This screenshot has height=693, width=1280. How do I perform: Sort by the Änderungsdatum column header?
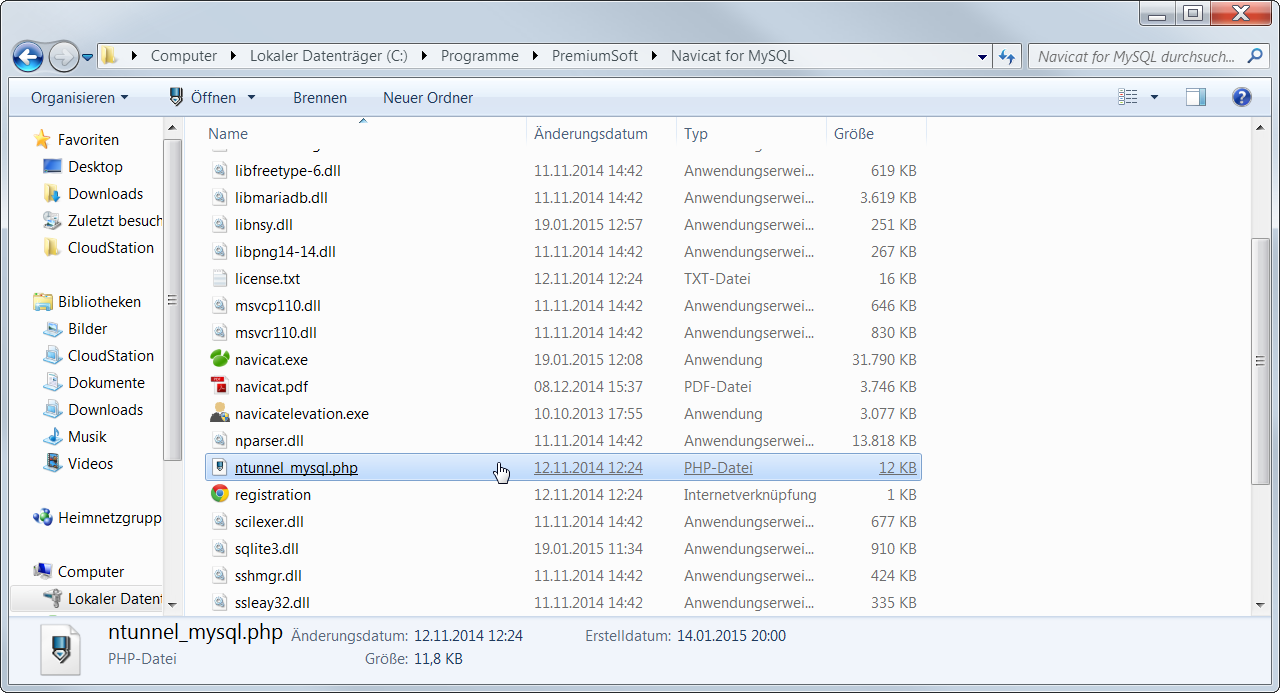tap(601, 133)
